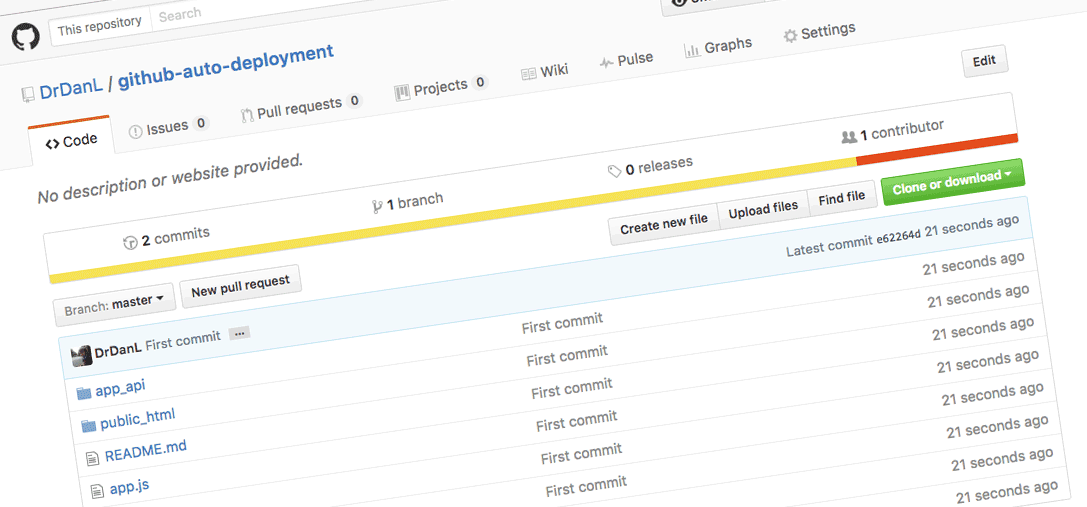This screenshot has height=507, width=1087.
Task: View the Pulse tab
Action: point(626,60)
